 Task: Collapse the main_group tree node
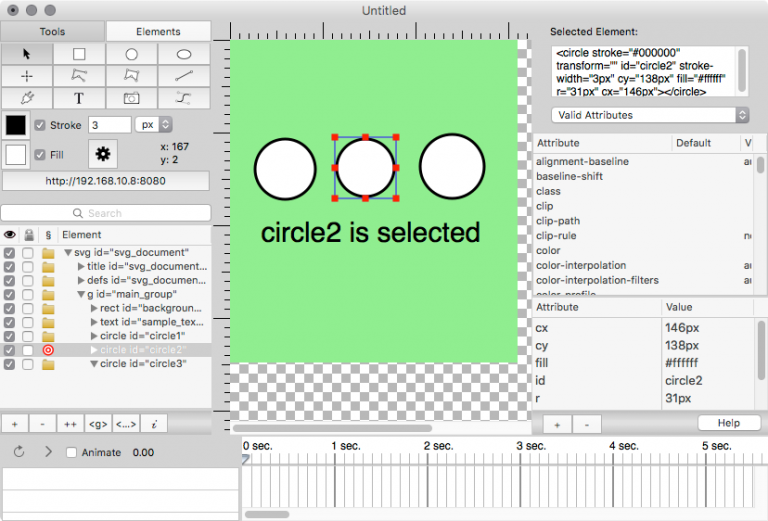(x=80, y=295)
